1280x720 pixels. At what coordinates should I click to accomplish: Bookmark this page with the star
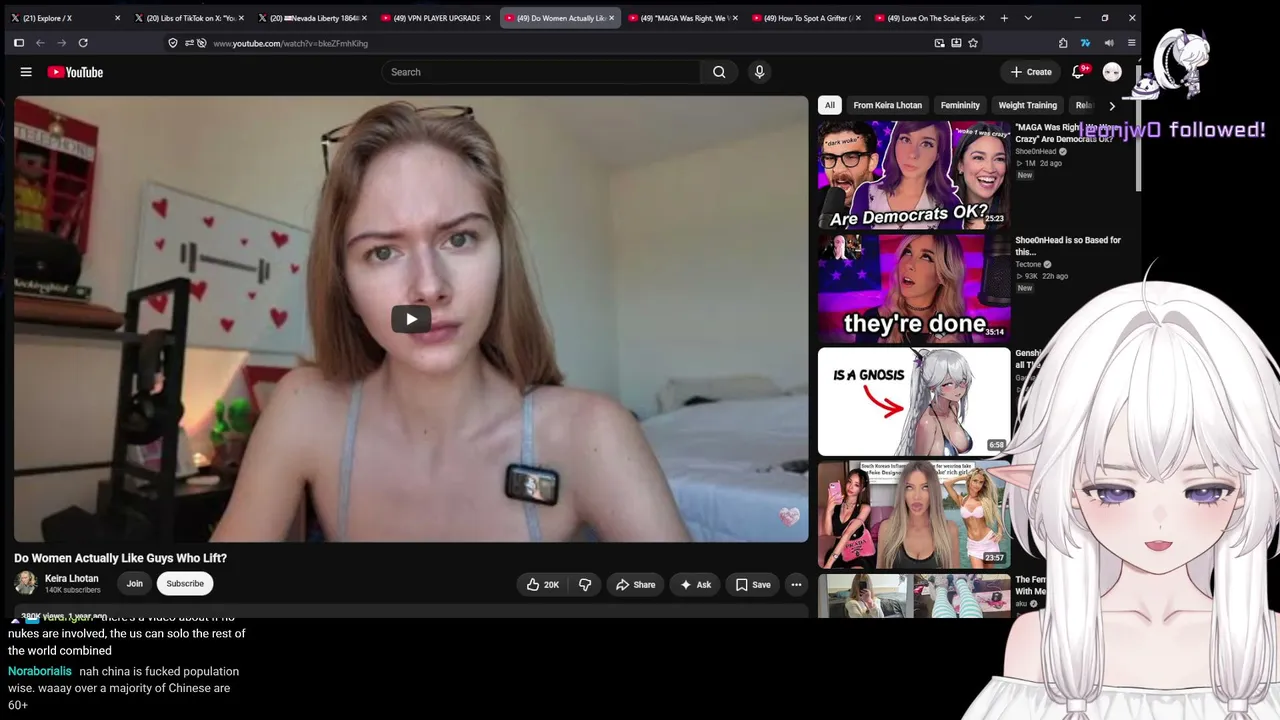coord(973,43)
